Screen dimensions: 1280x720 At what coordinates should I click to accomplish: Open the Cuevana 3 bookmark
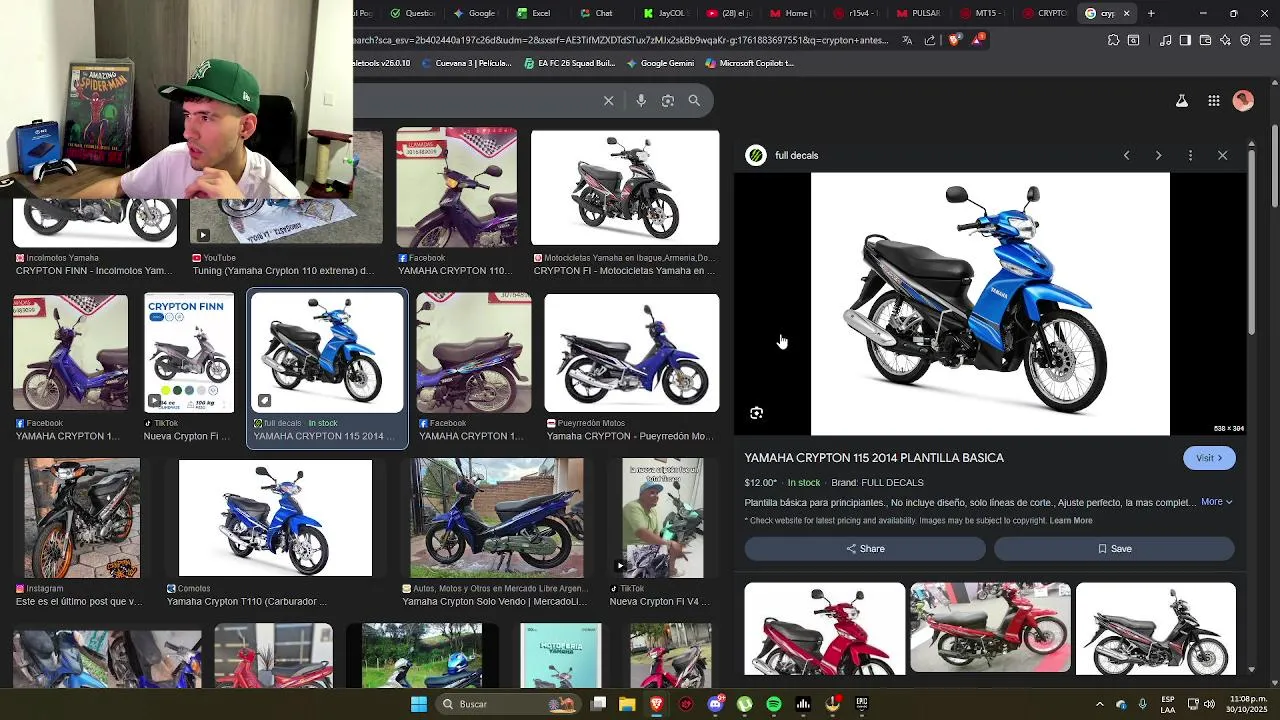coord(467,63)
